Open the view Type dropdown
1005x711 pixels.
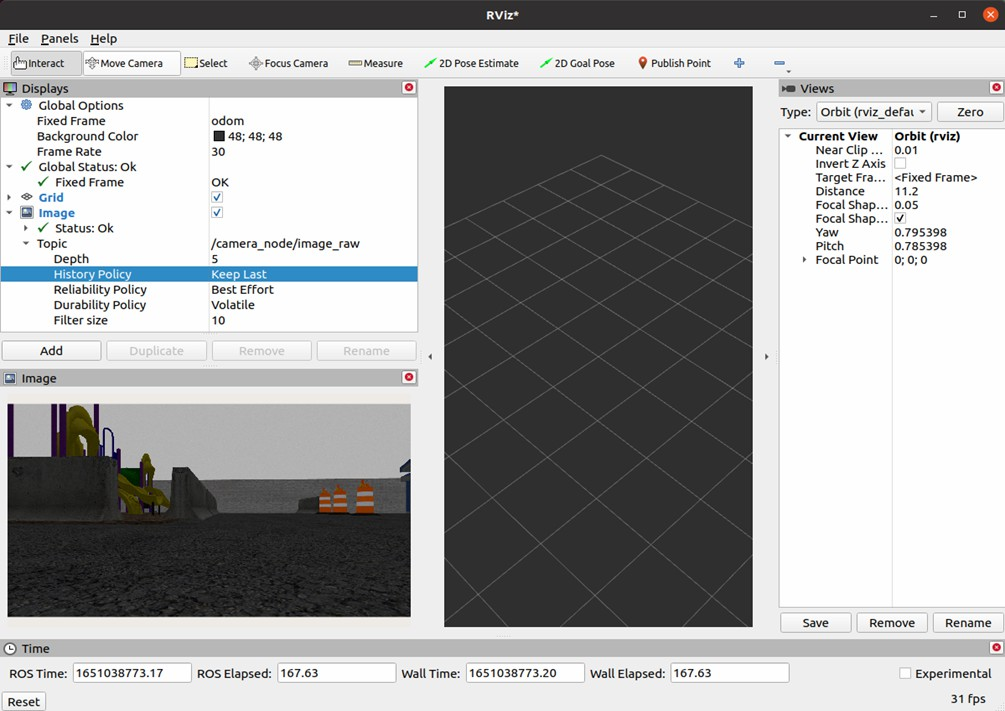coord(874,112)
